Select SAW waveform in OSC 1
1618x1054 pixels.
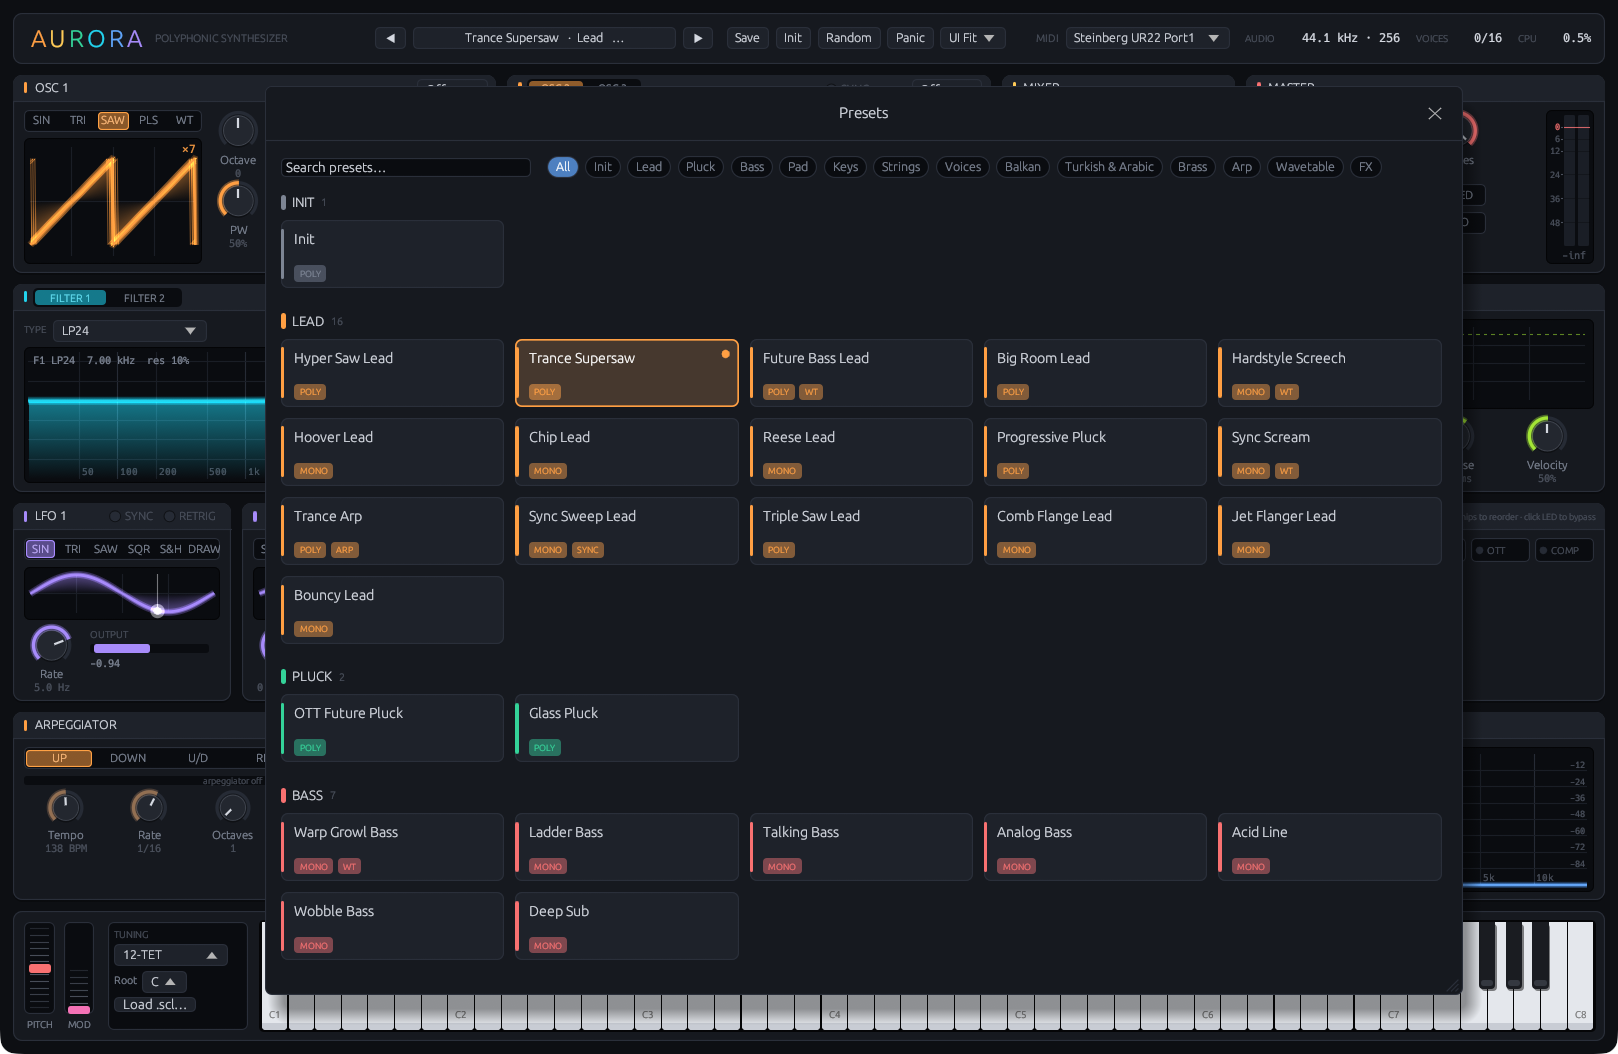pos(113,120)
